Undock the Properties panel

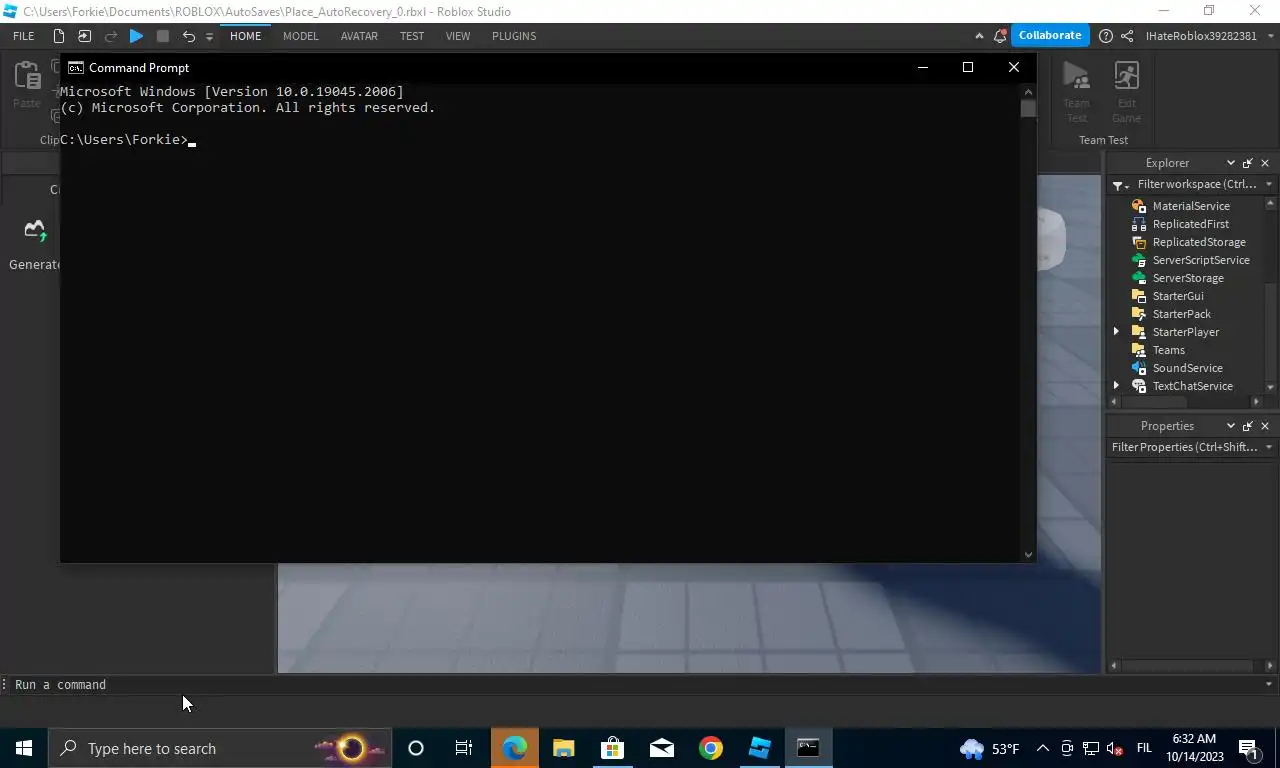pyautogui.click(x=1248, y=426)
